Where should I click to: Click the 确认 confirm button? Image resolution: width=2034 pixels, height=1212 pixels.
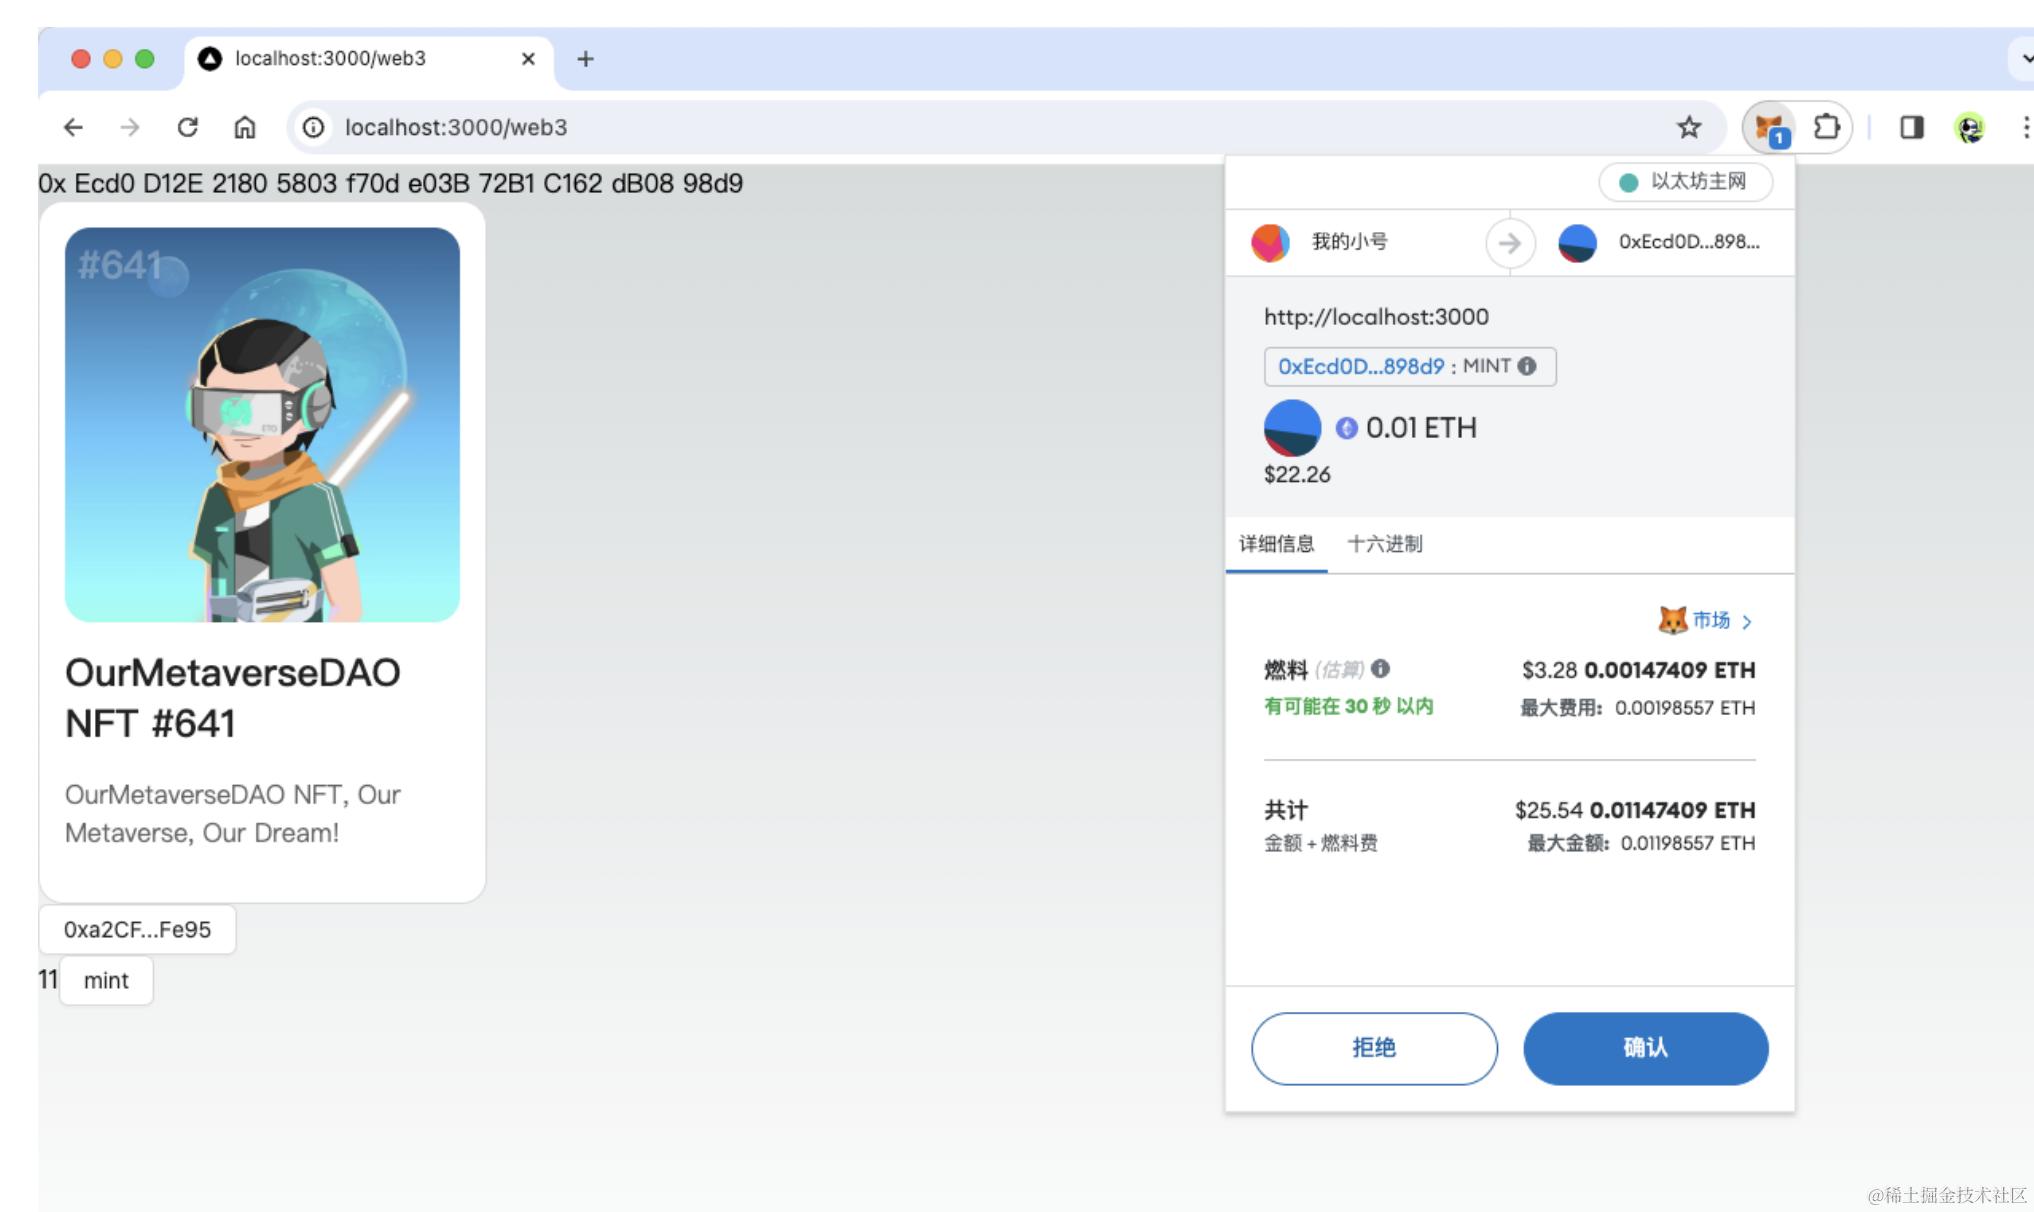(x=1645, y=1048)
